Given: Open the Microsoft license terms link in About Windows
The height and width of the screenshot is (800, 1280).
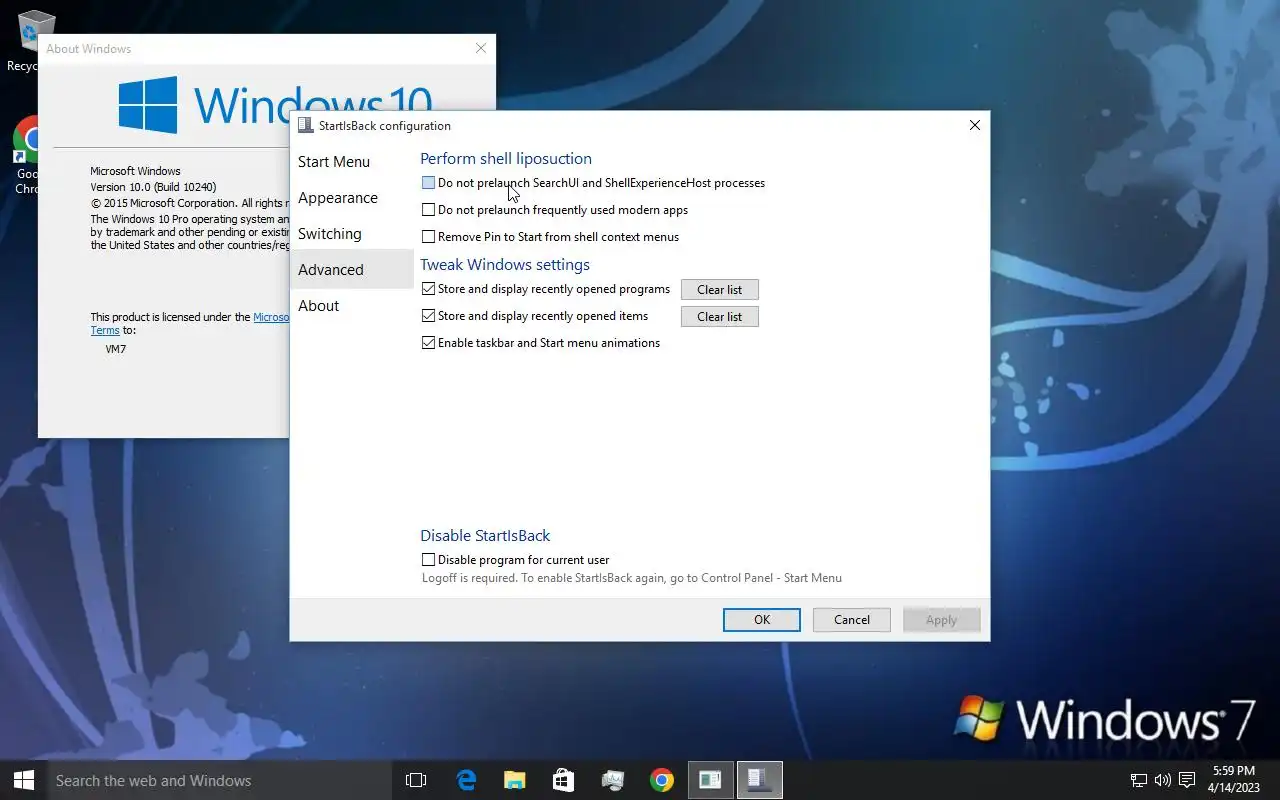Looking at the screenshot, I should click(271, 317).
